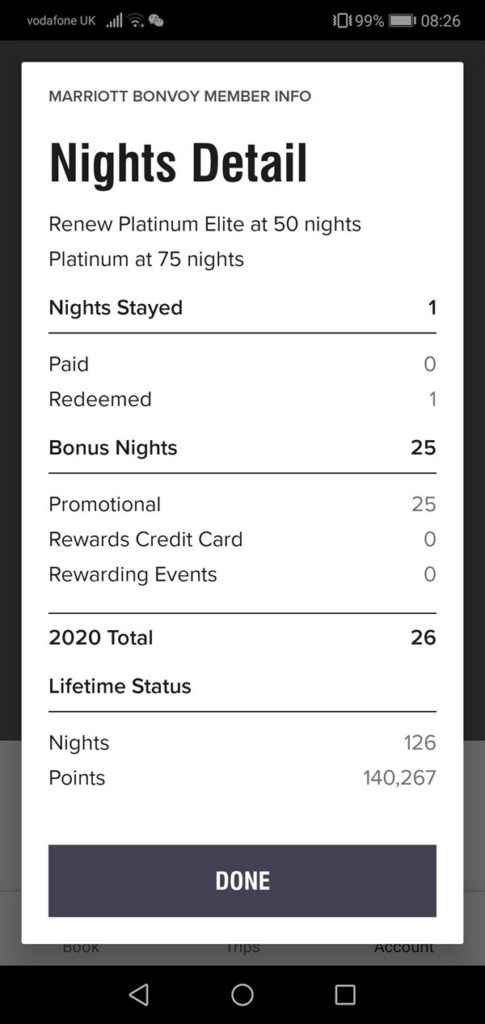This screenshot has height=1024, width=485.
Task: Tap the DONE button
Action: click(x=242, y=880)
